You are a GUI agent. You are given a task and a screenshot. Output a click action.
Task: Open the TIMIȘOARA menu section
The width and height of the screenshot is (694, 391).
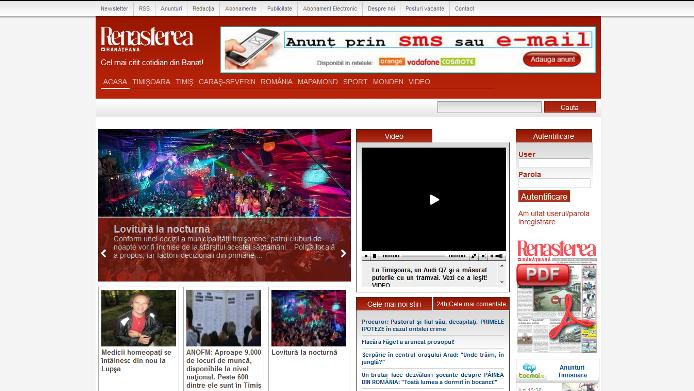click(x=151, y=82)
